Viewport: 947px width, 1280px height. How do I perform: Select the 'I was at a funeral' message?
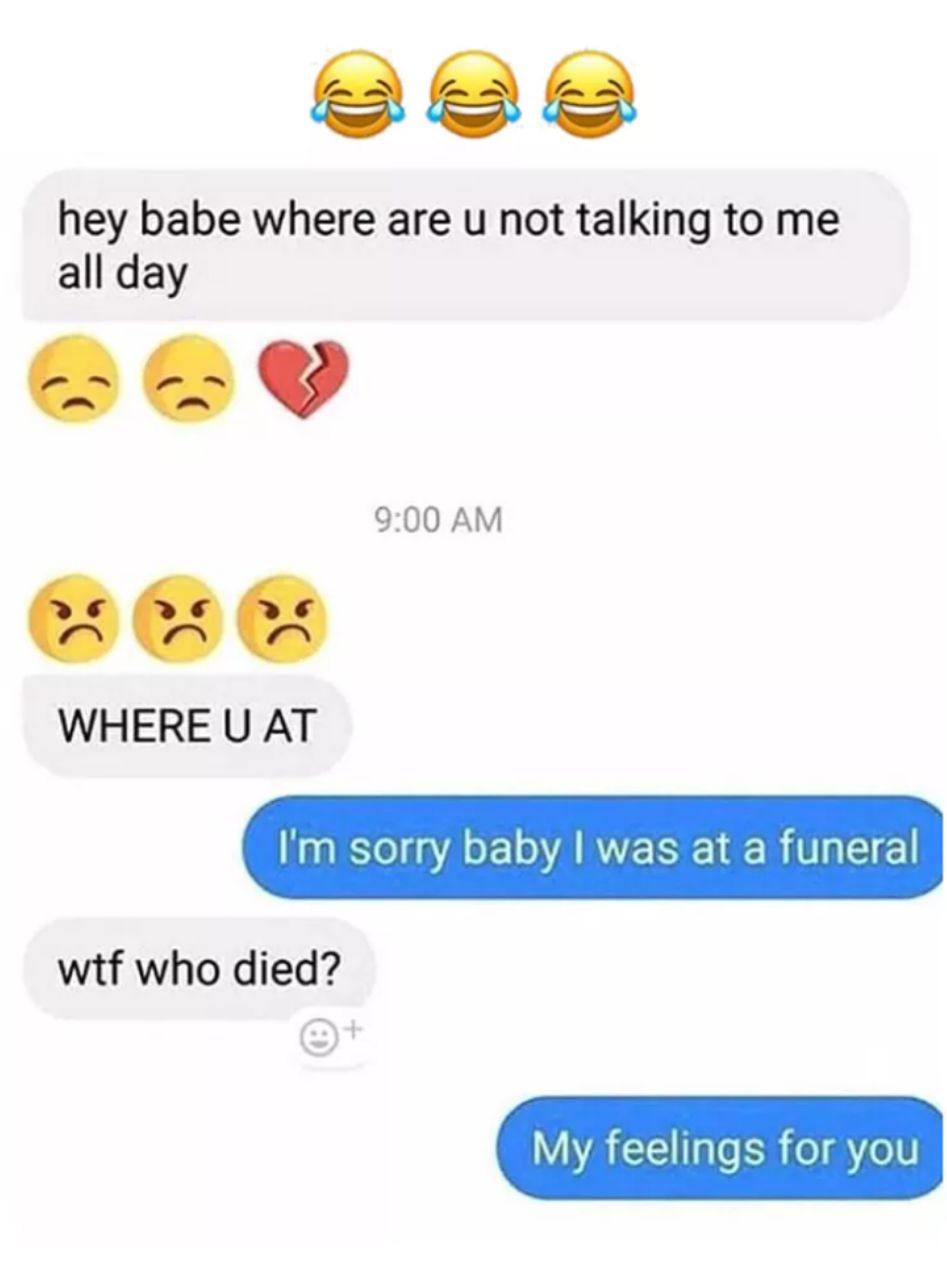click(592, 846)
